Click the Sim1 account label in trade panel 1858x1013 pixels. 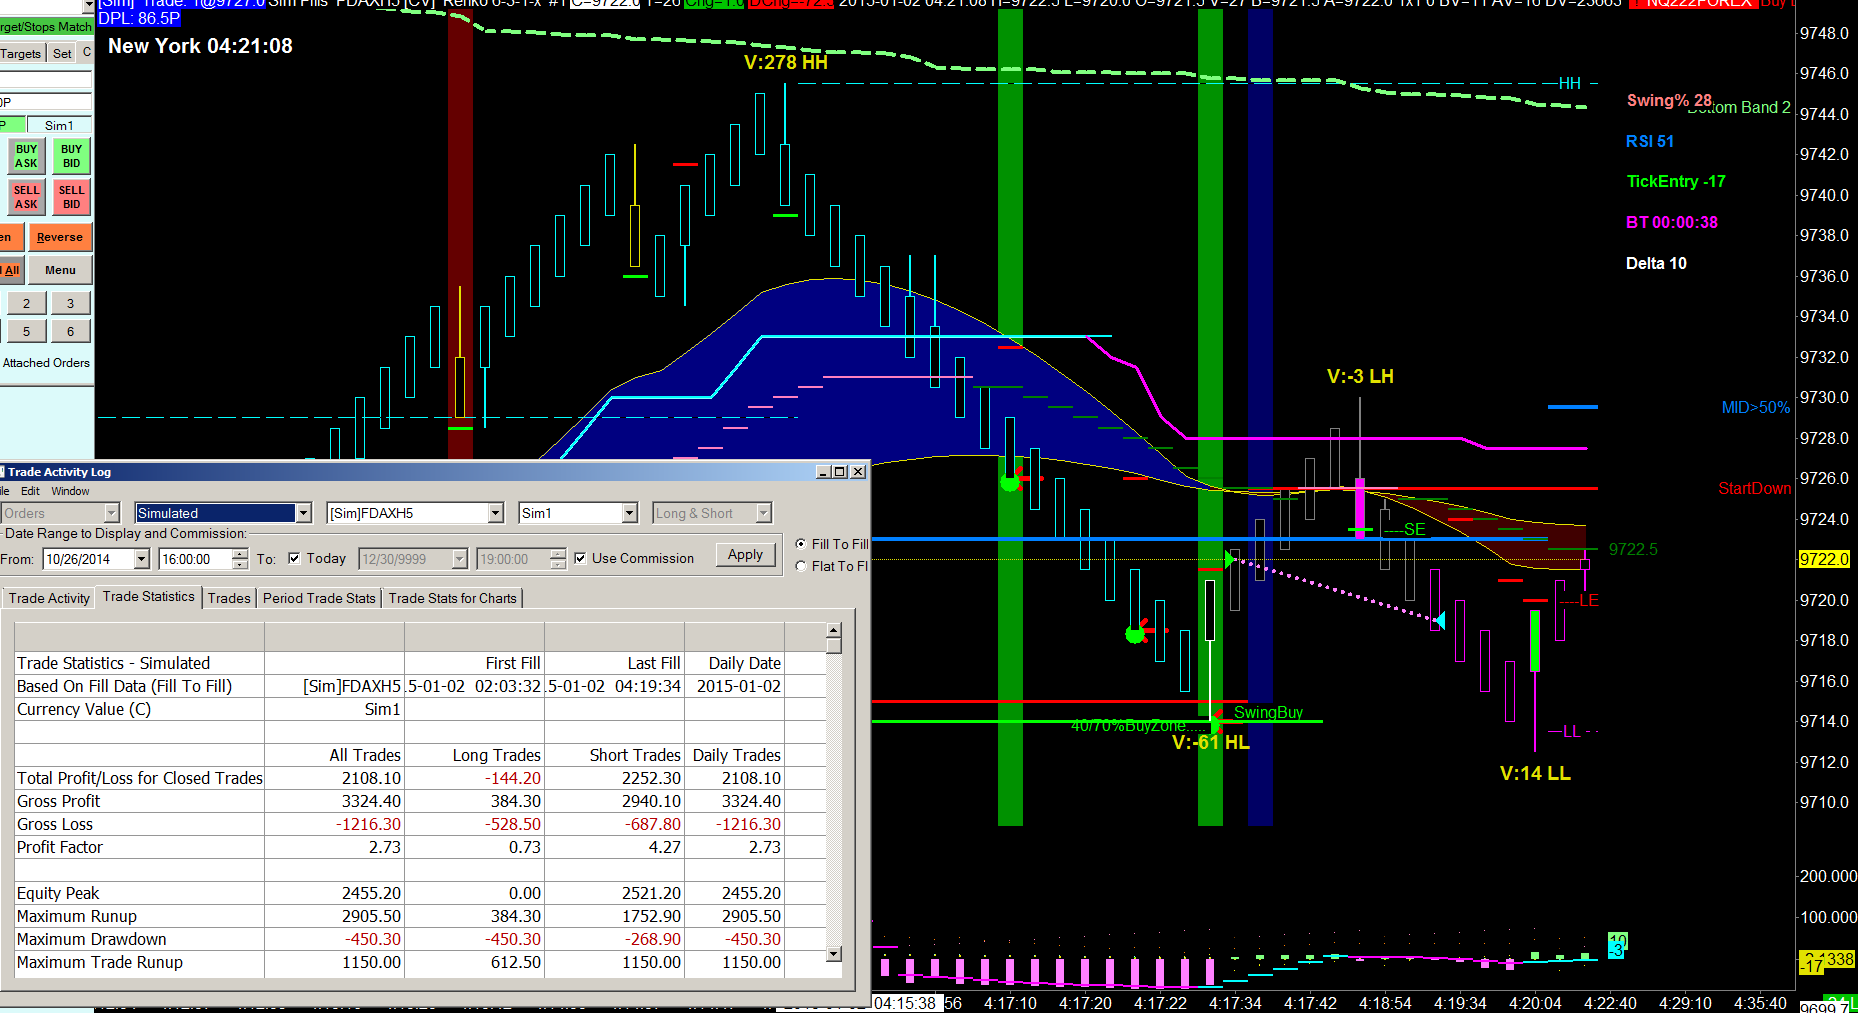point(59,125)
